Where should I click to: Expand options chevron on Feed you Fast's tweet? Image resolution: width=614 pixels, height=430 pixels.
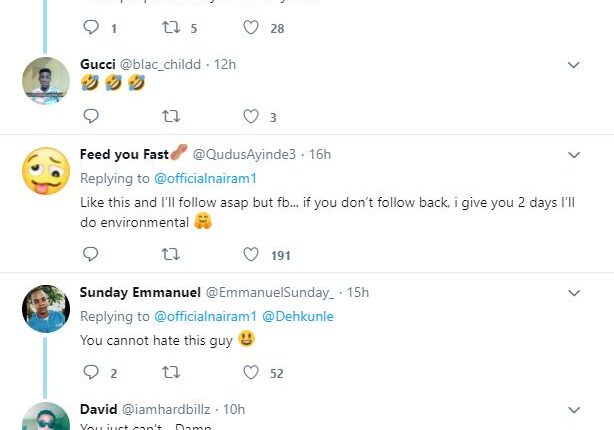574,155
